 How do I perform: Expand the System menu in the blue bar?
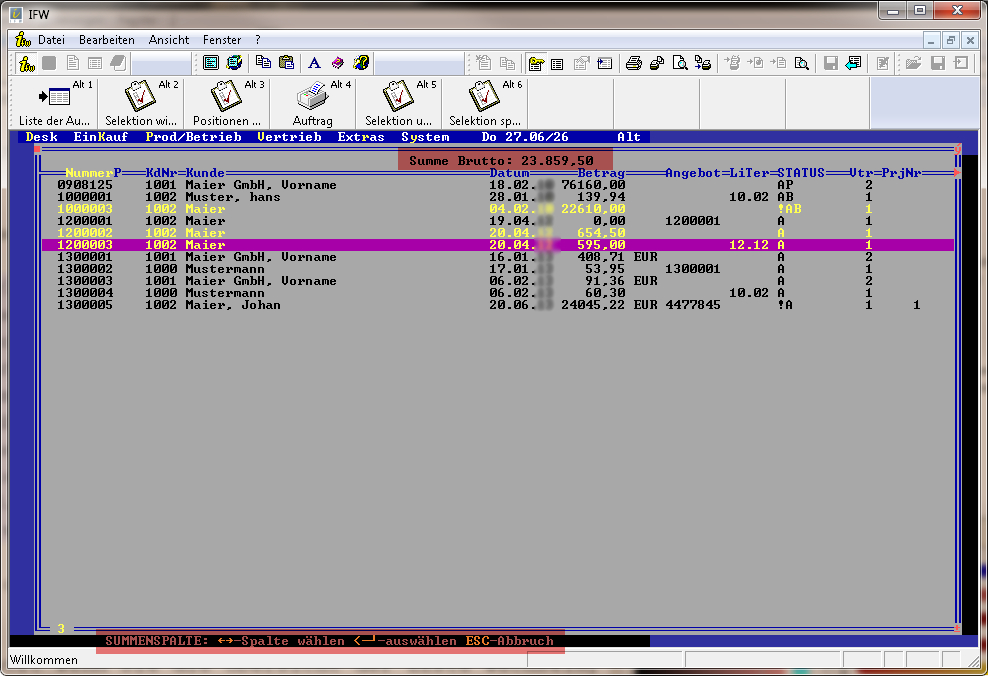pyautogui.click(x=425, y=137)
